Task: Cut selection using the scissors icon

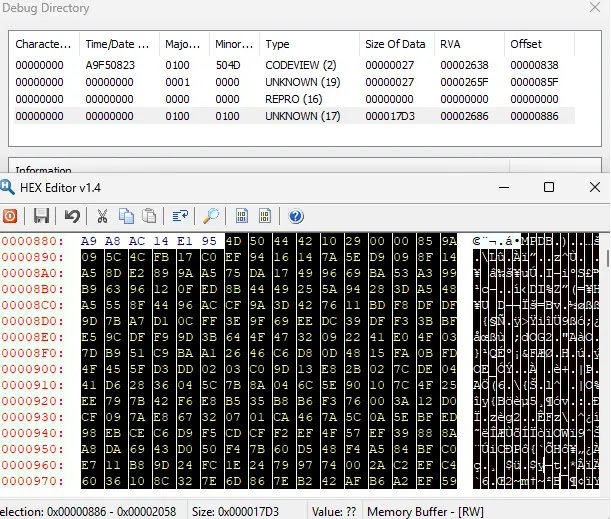Action: pos(102,216)
